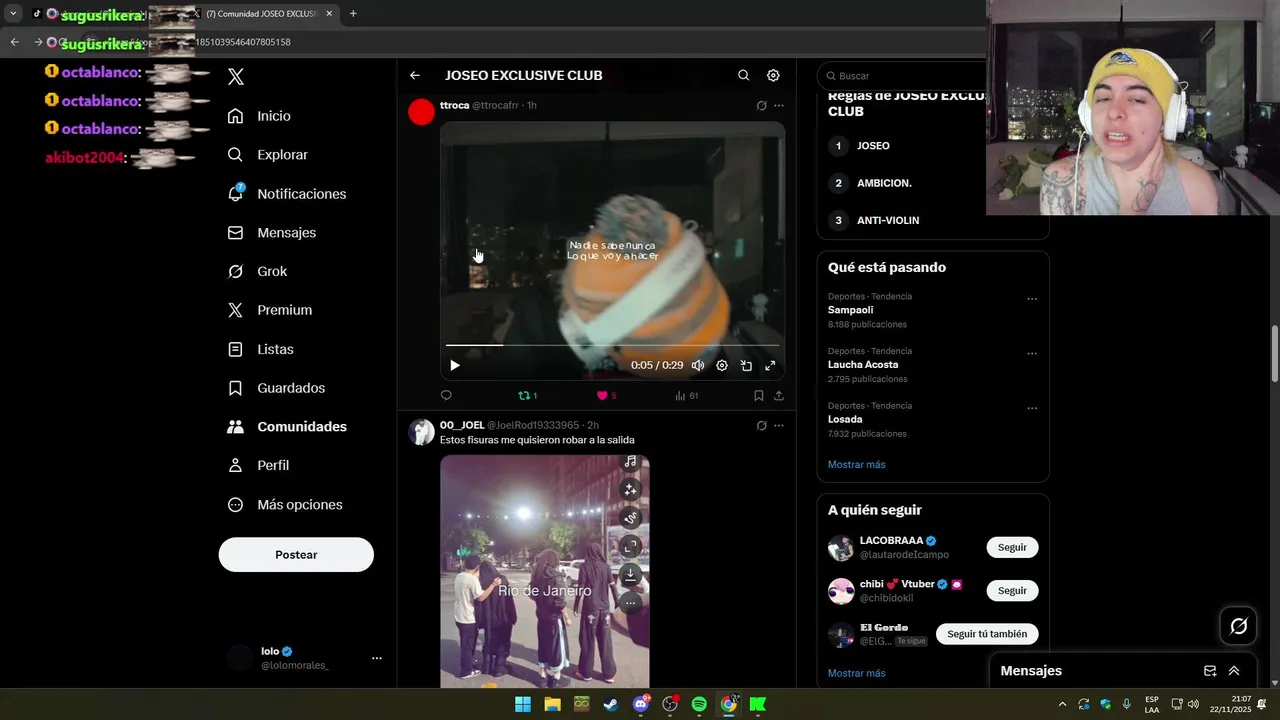Play the ttroca video
Viewport: 1280px width, 720px height.
tap(455, 366)
